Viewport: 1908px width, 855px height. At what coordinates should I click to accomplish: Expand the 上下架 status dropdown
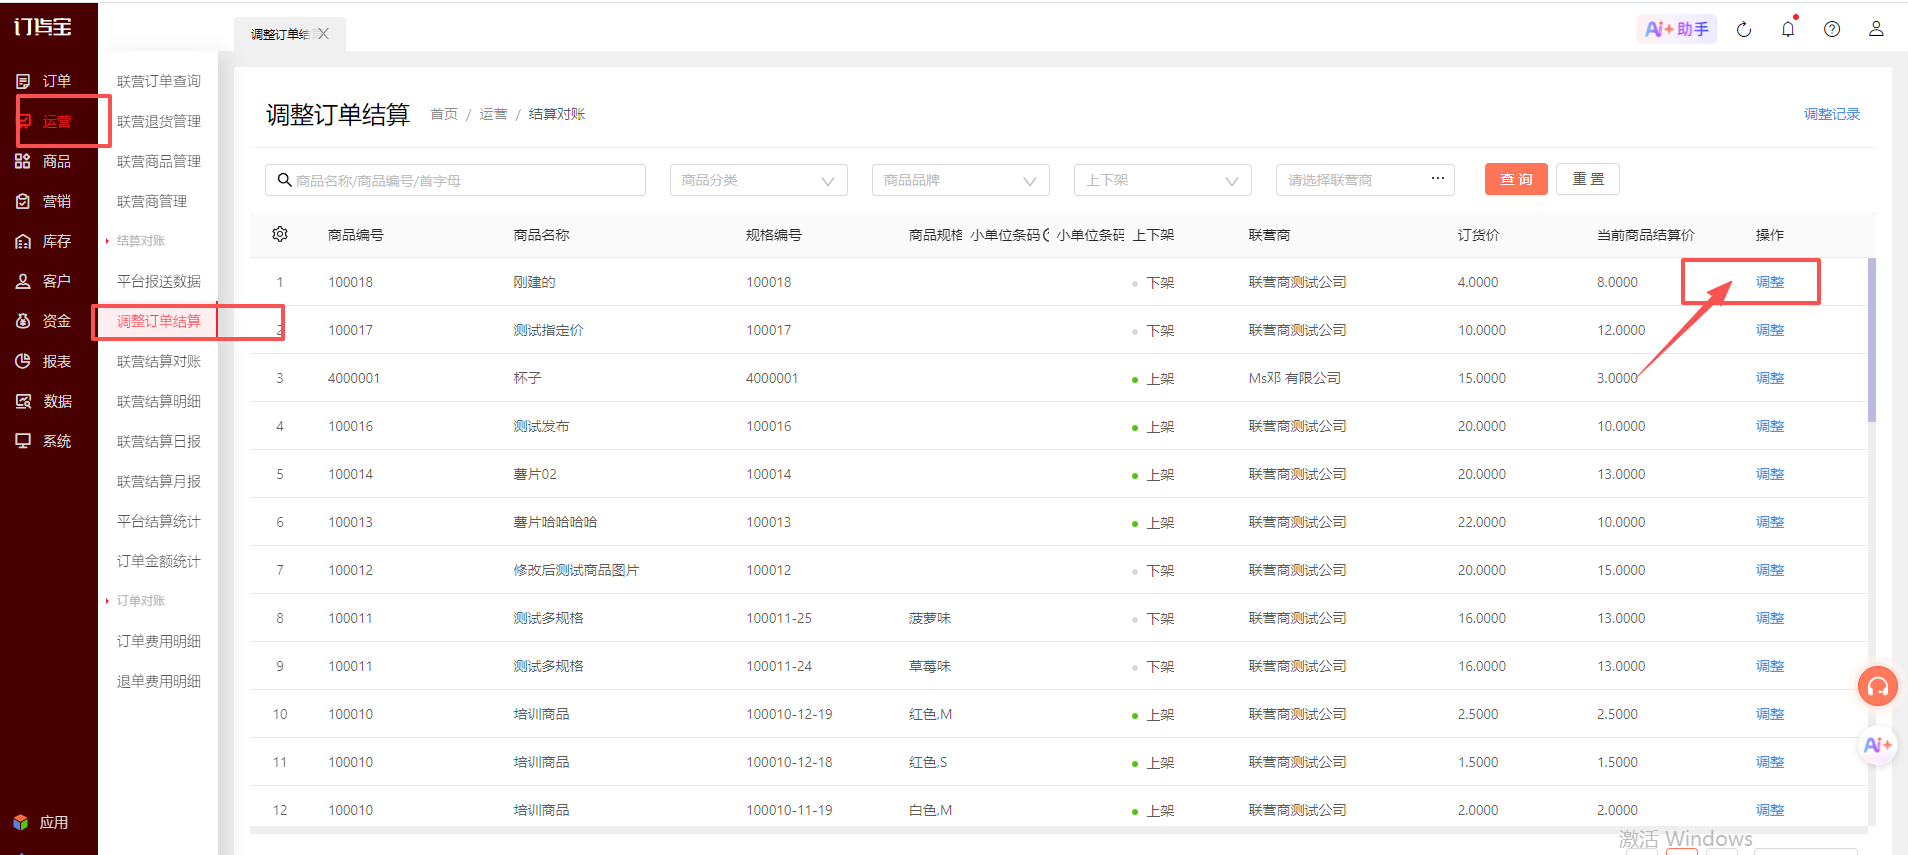1163,180
